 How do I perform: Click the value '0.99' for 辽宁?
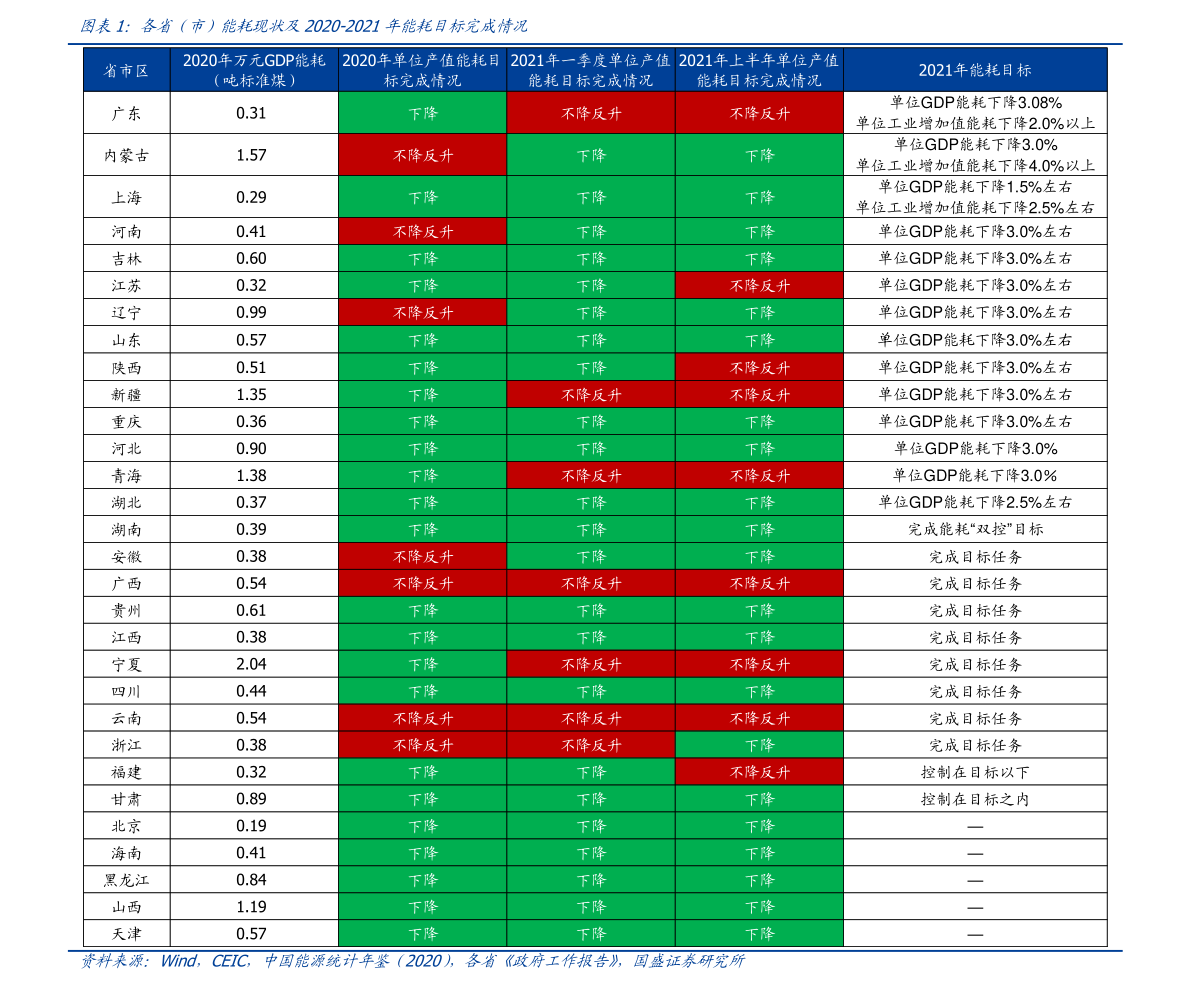(x=251, y=312)
